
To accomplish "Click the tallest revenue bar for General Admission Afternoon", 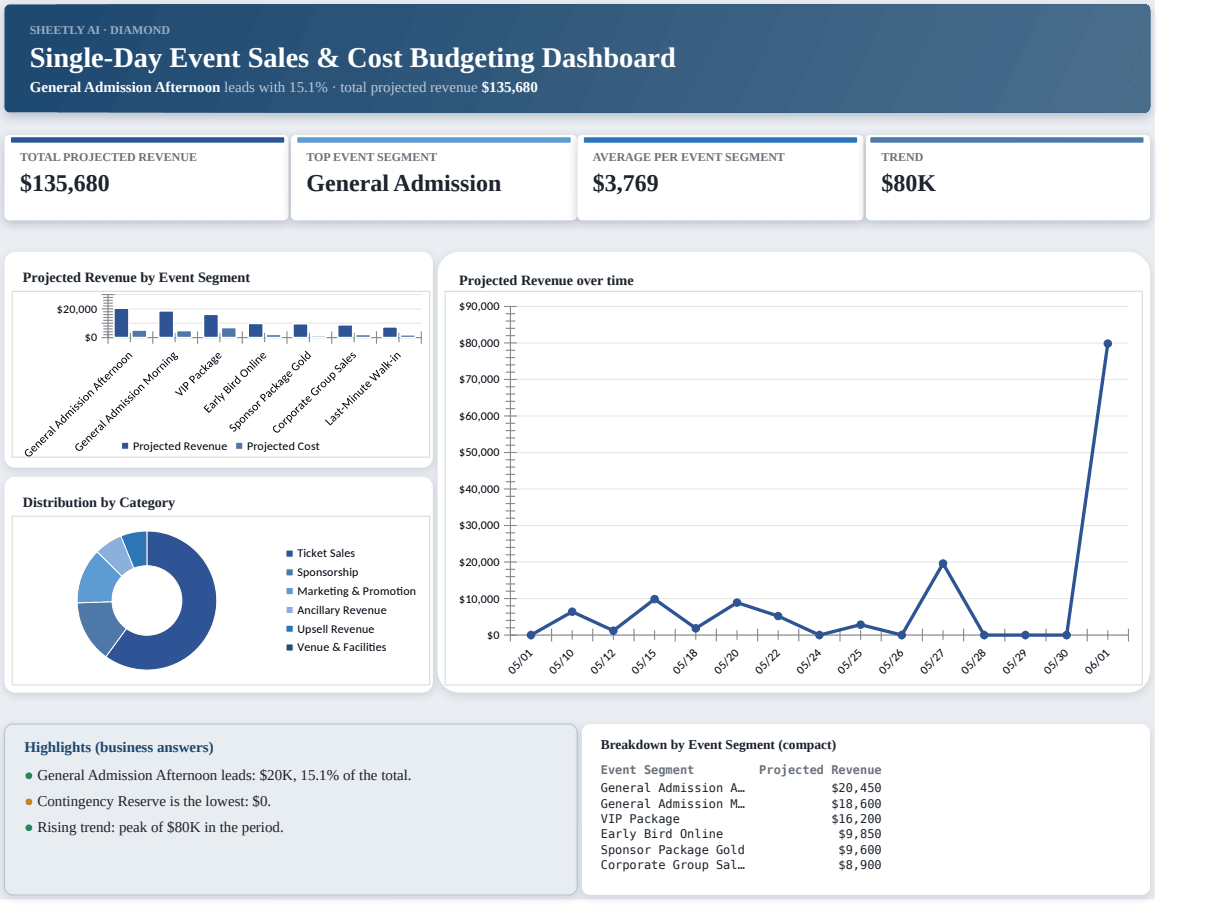I will point(121,323).
